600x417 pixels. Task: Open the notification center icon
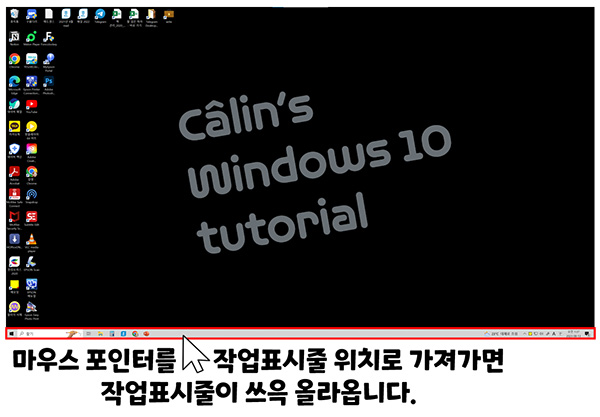[x=587, y=334]
